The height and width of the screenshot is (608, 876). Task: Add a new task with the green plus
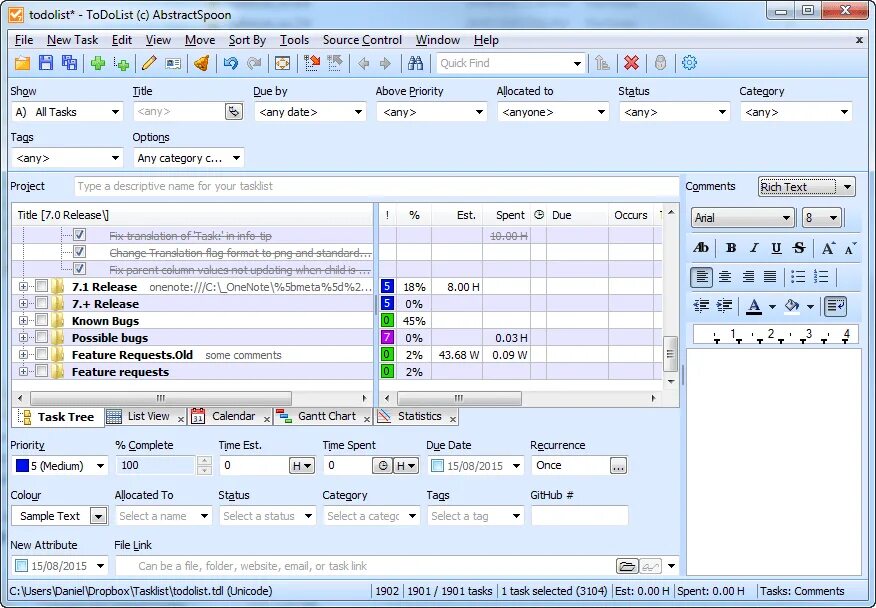(98, 63)
